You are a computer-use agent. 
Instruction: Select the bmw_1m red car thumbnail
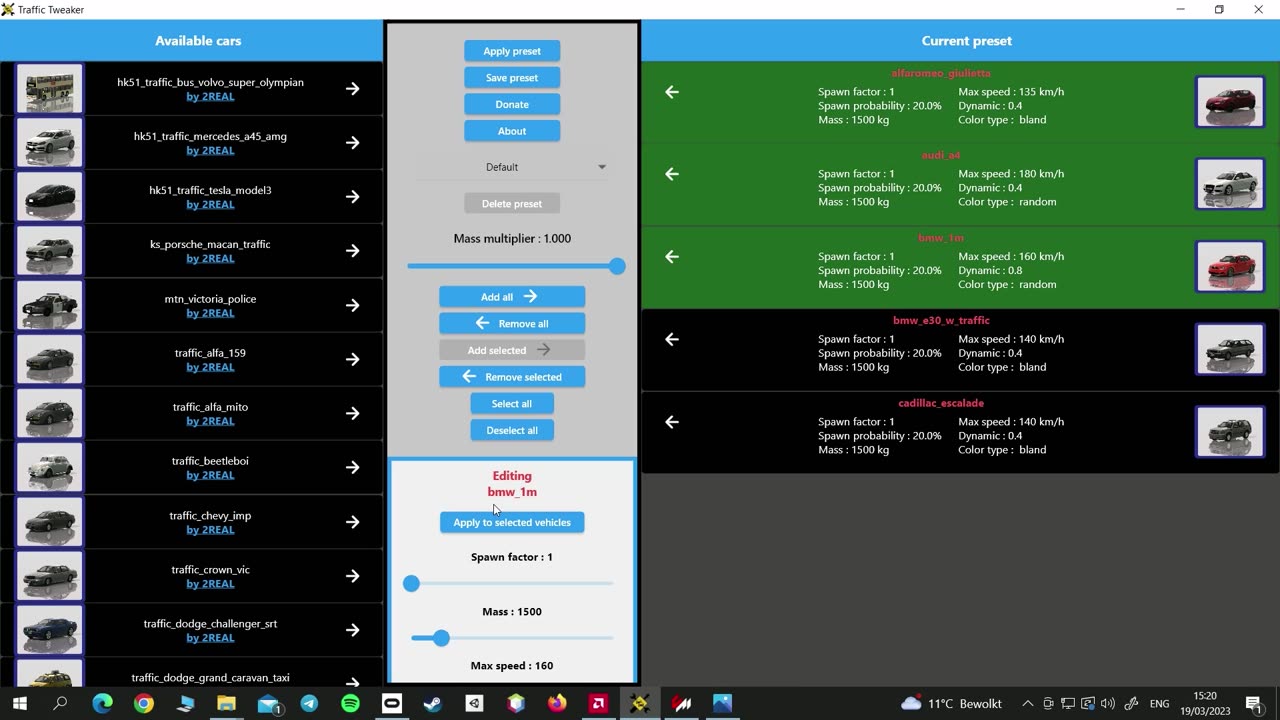1230,266
